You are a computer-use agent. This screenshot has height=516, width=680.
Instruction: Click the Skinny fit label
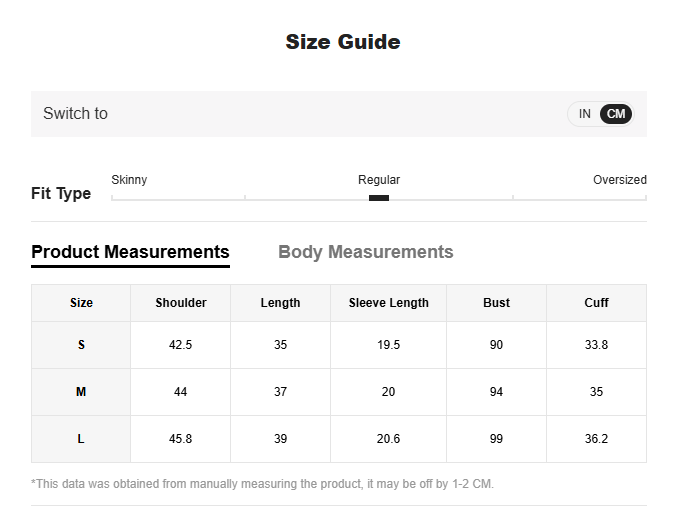coord(129,180)
